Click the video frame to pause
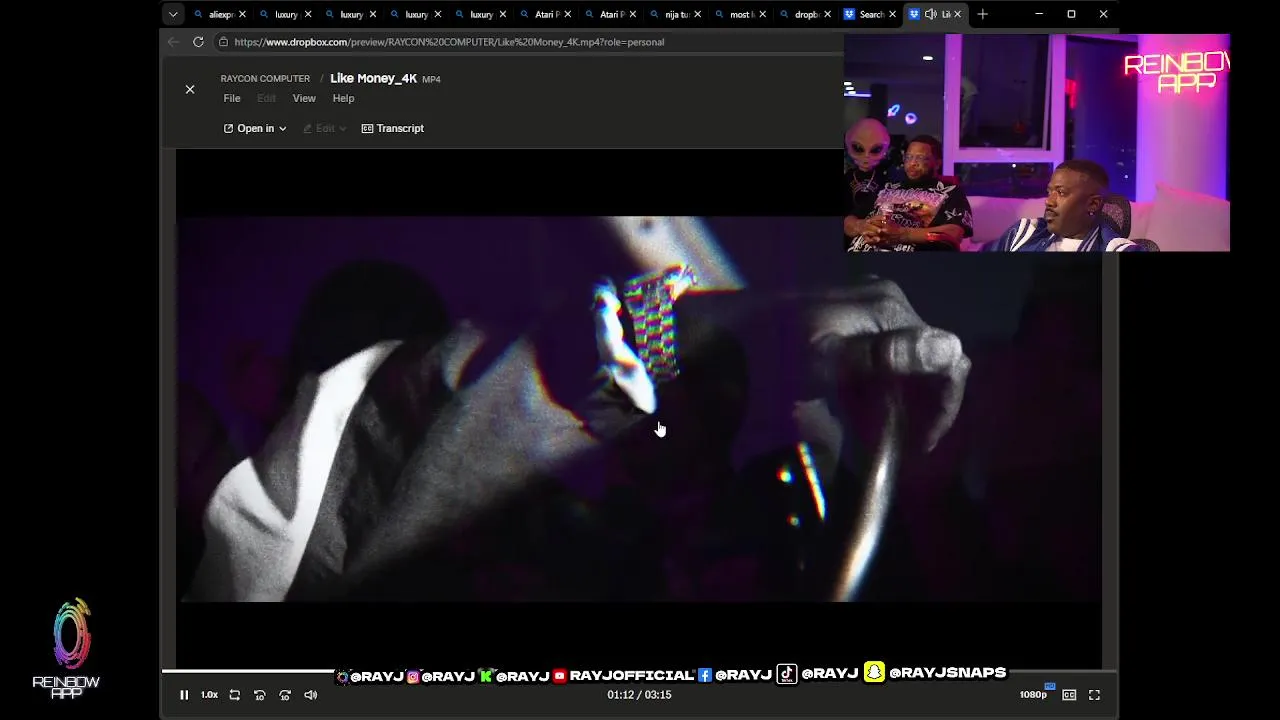The width and height of the screenshot is (1280, 720). tap(639, 409)
